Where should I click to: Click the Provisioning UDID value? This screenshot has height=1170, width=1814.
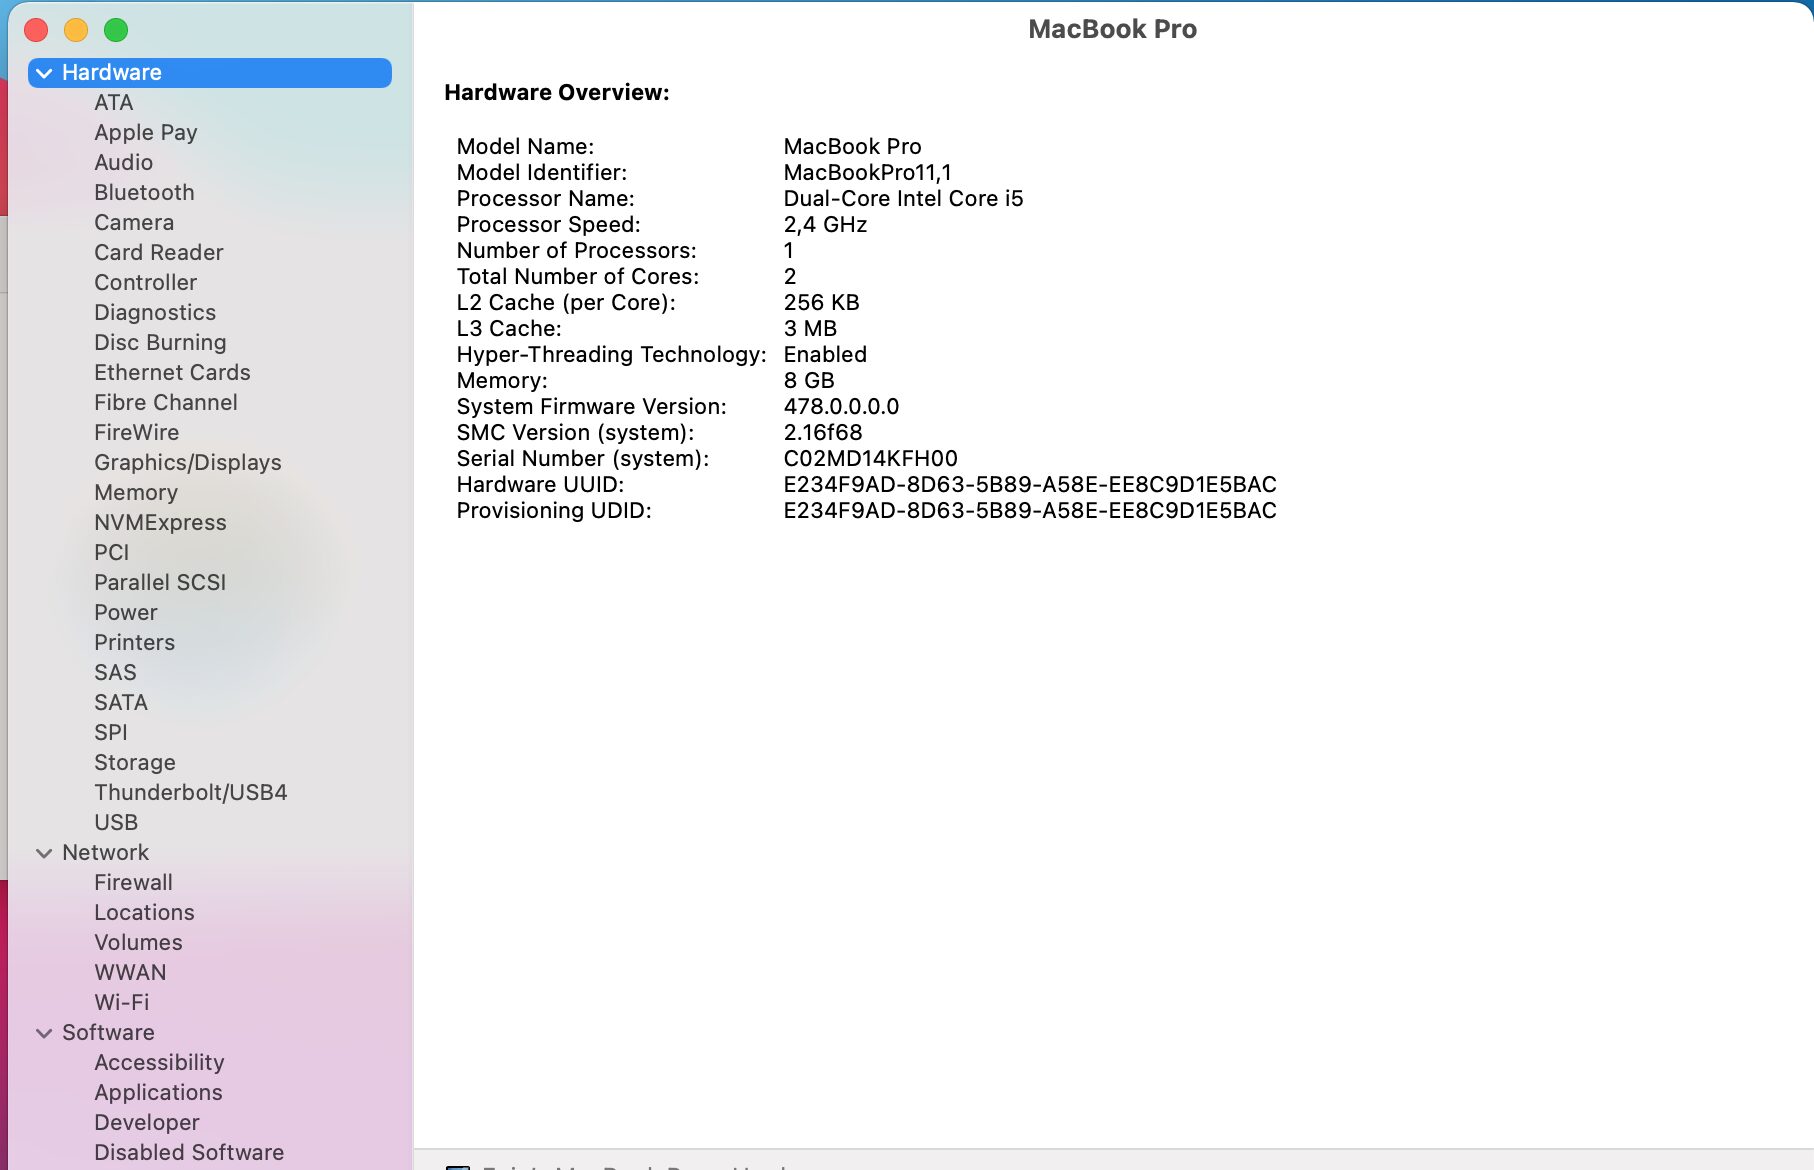click(x=1030, y=511)
